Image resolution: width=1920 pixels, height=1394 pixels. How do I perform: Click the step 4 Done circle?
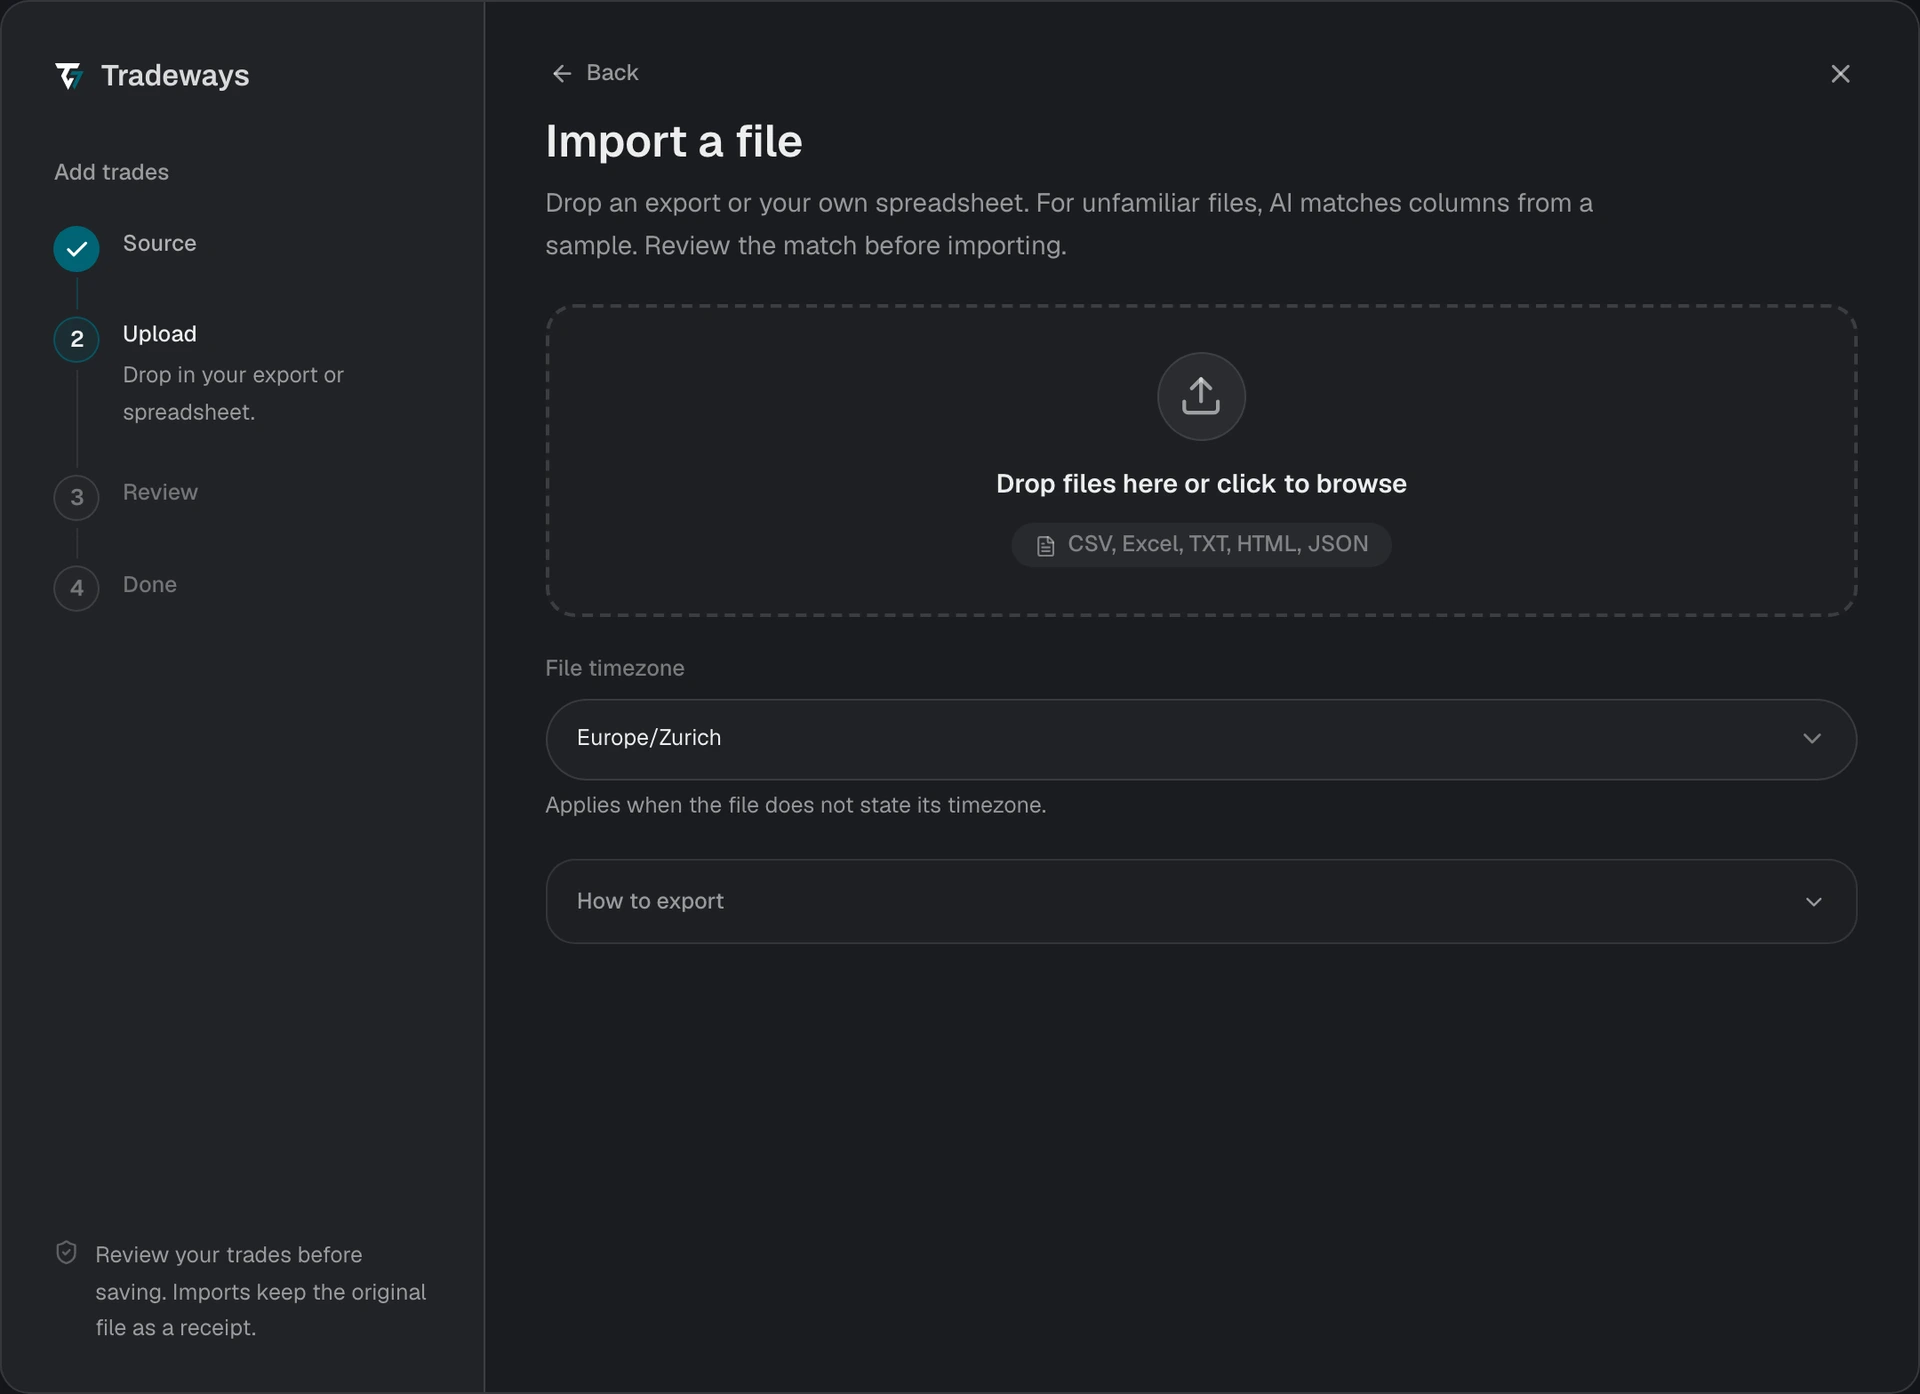76,589
